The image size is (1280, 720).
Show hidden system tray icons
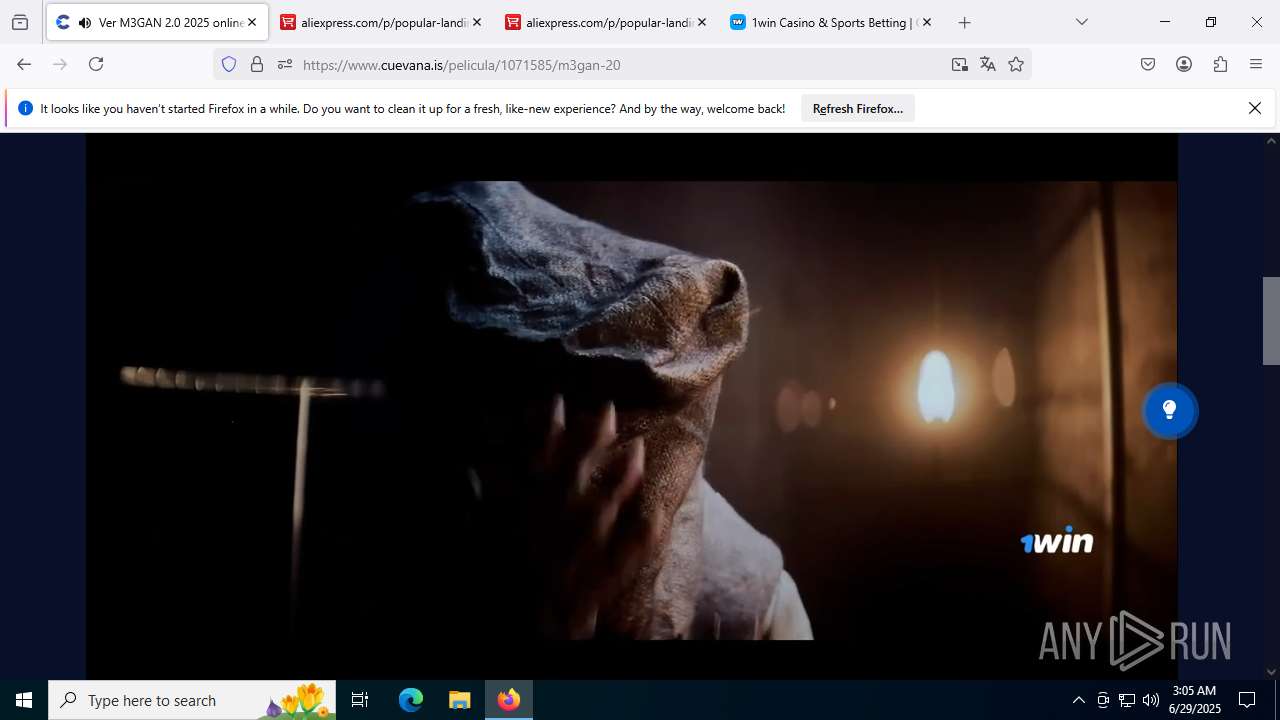[1078, 700]
